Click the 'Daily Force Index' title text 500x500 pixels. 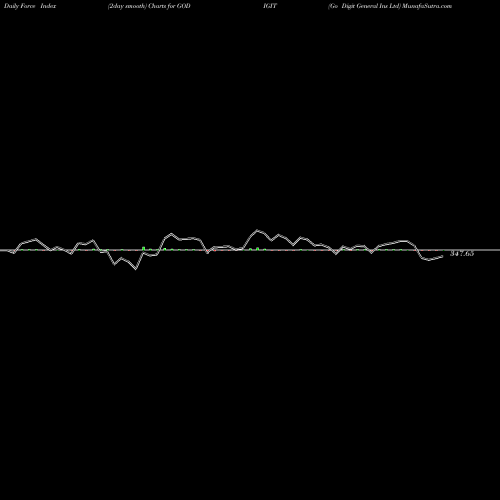point(30,6)
